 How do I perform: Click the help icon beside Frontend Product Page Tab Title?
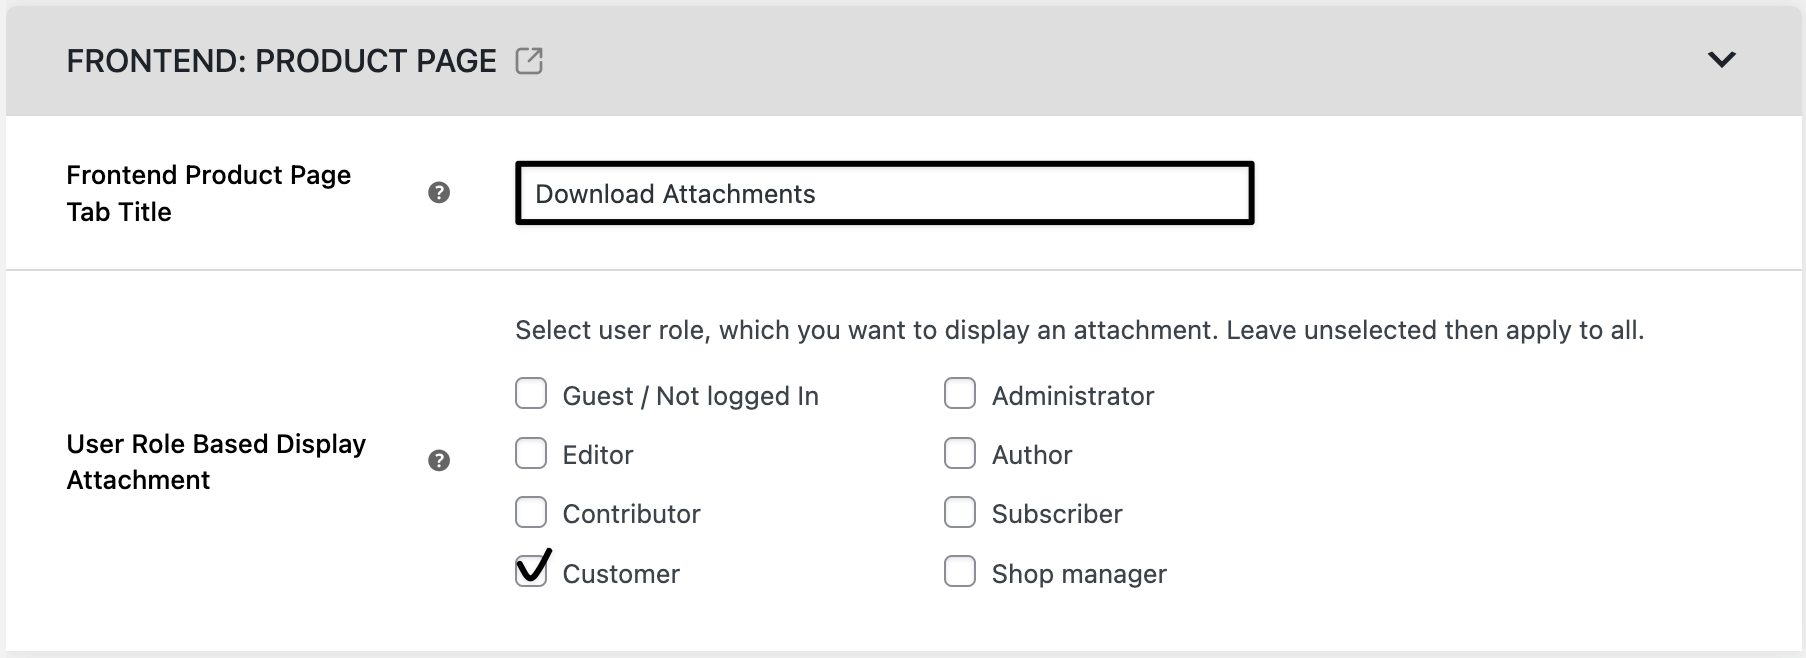(438, 192)
